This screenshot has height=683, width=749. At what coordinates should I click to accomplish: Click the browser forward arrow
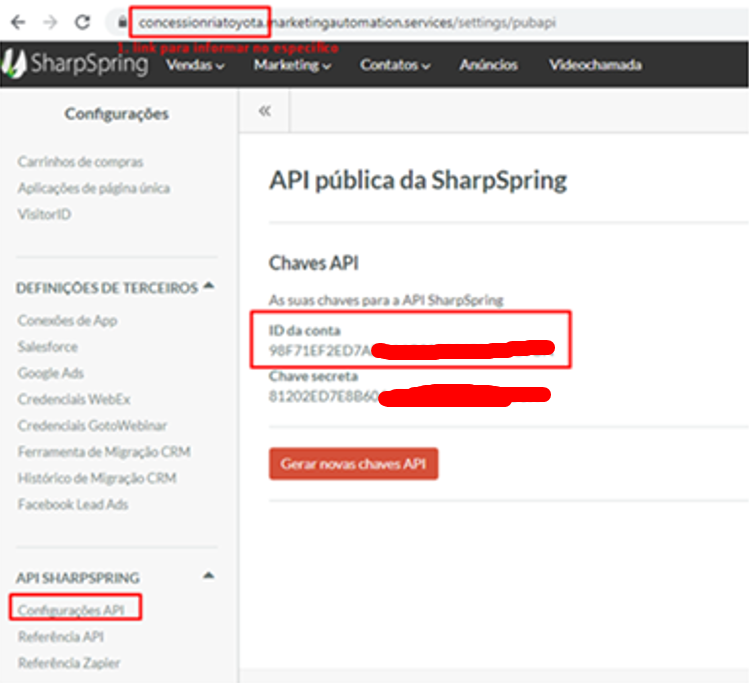coord(50,22)
